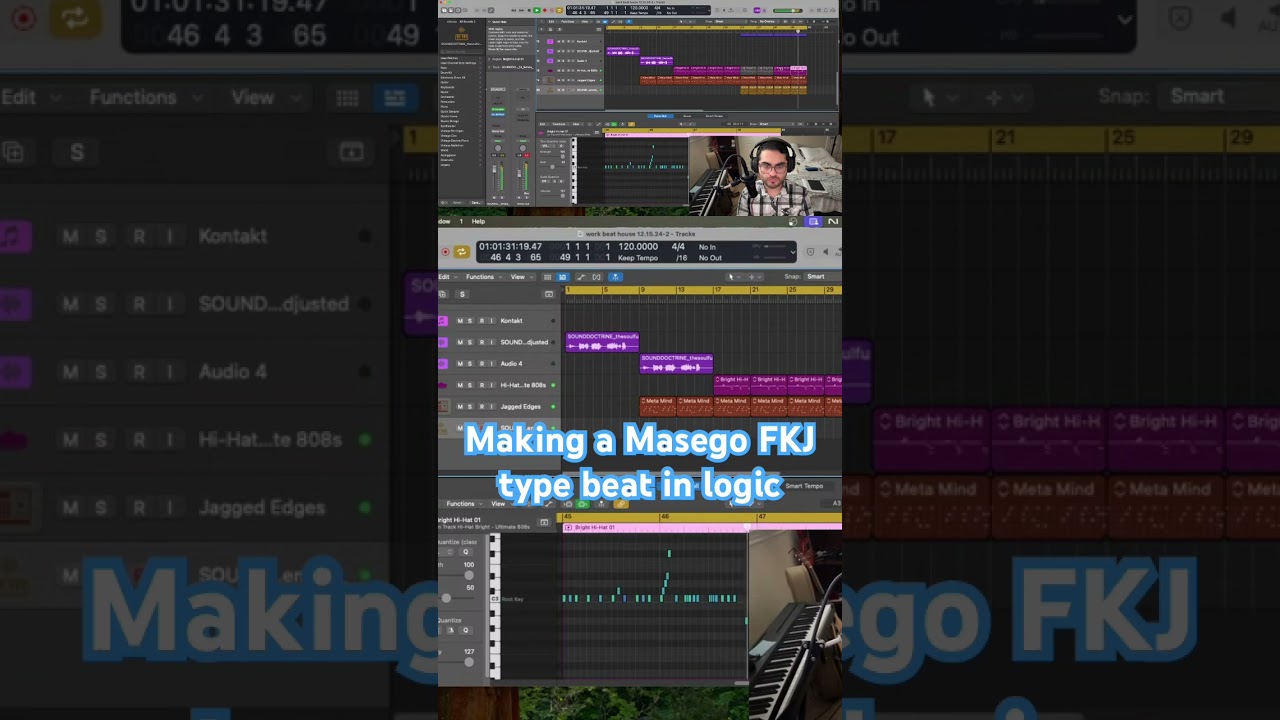Click the SOUND...djusted track audio icon

click(443, 342)
